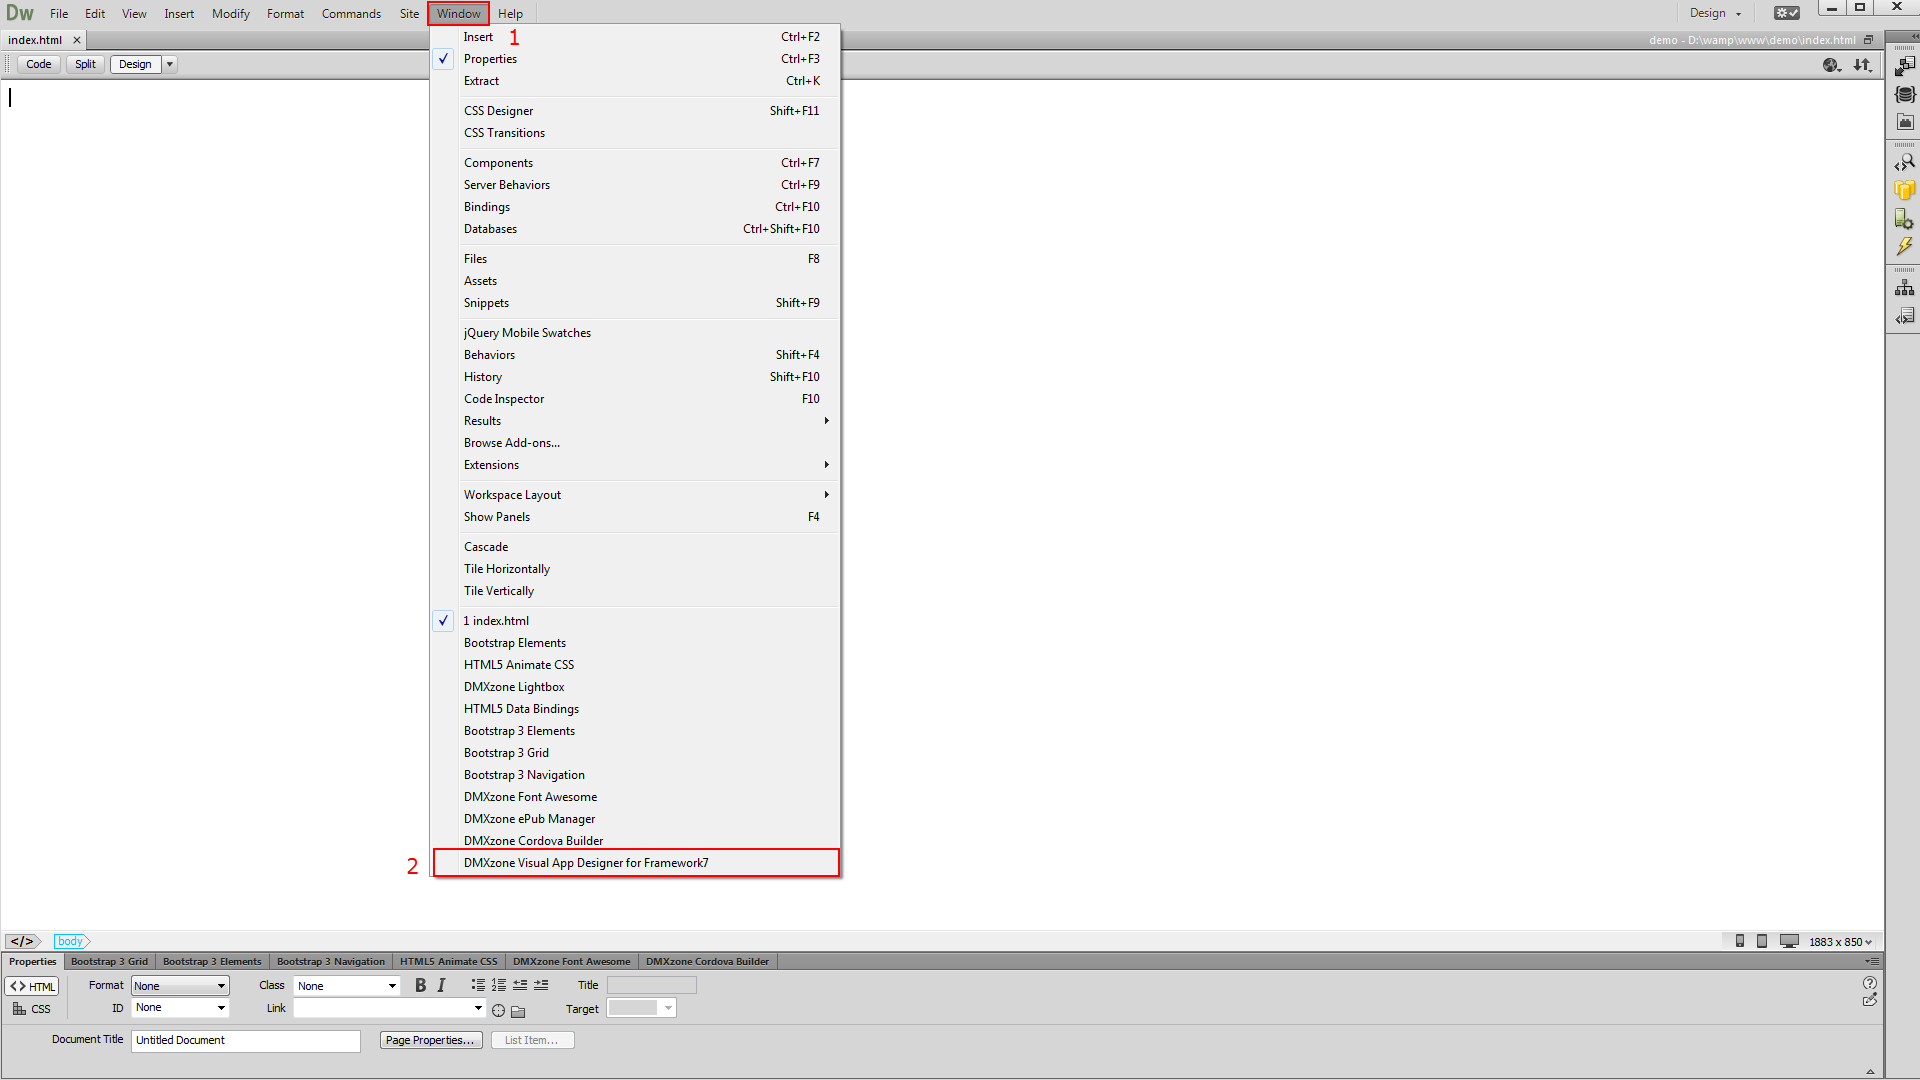Click the Point to File target icon
This screenshot has width=1920, height=1080.
tap(498, 1010)
